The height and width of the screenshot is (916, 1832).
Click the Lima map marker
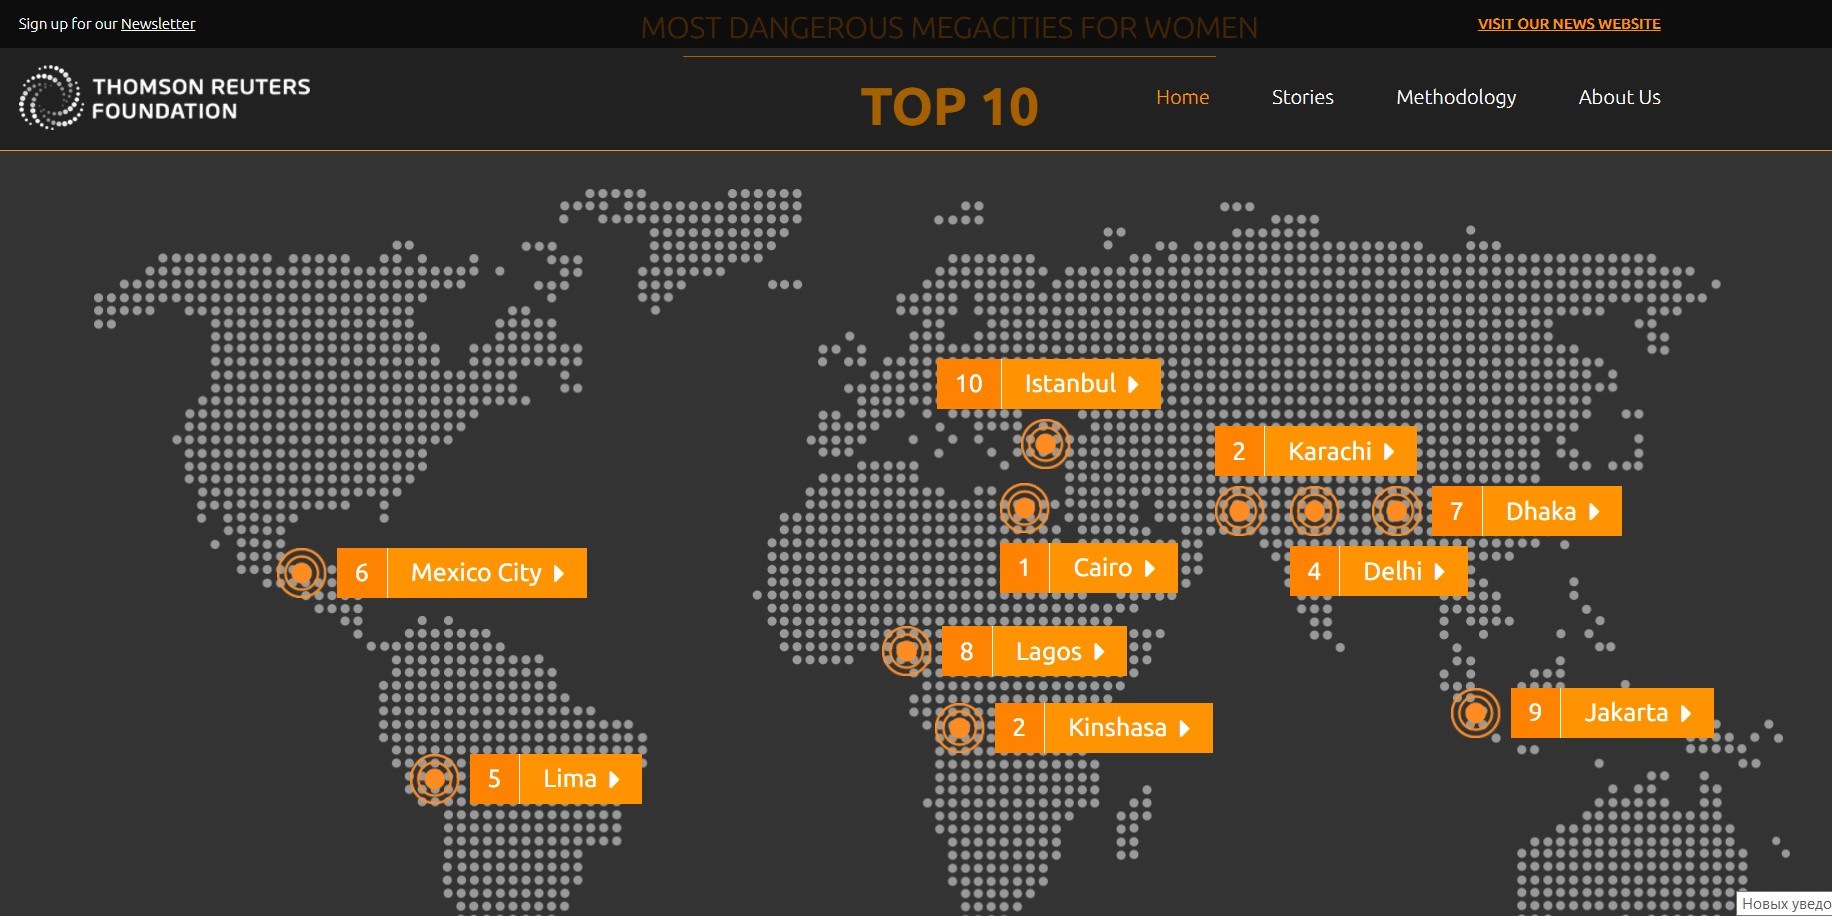click(x=434, y=779)
